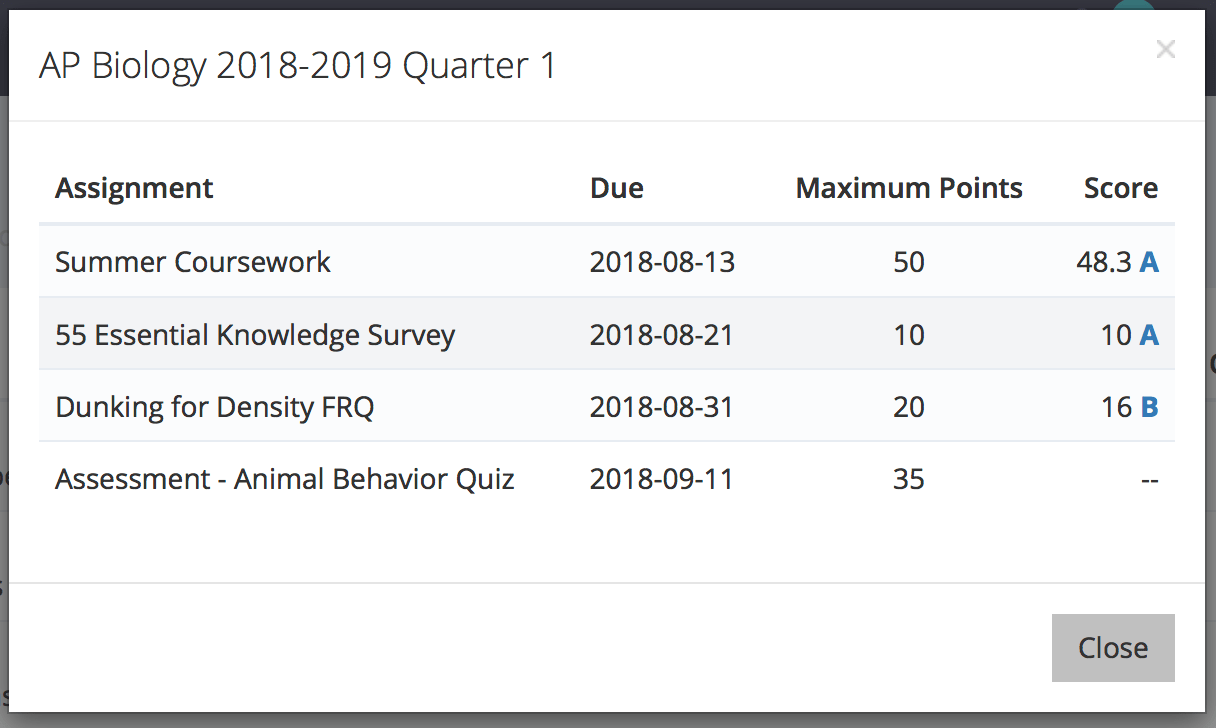Sort by Maximum Points column header
This screenshot has width=1216, height=728.
coord(909,187)
